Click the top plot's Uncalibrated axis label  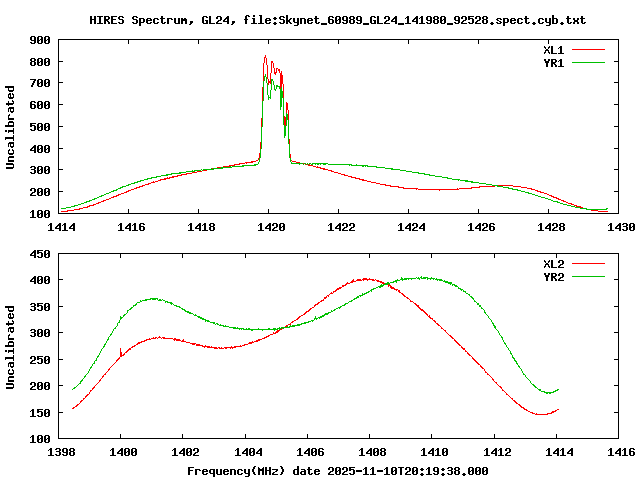(10, 127)
